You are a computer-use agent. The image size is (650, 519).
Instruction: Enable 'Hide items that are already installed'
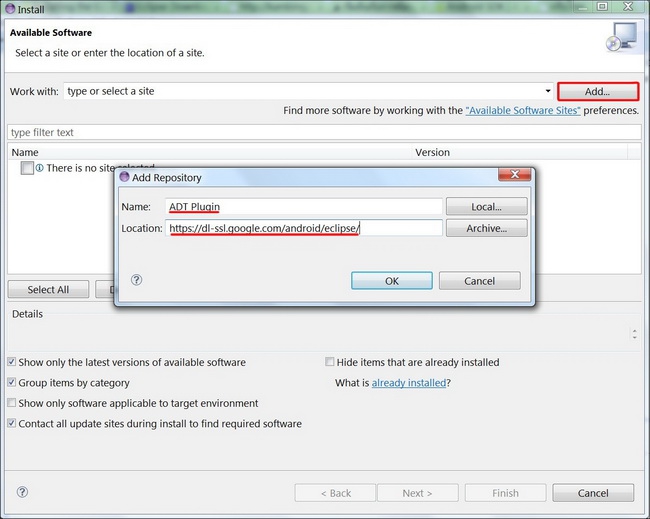point(330,362)
